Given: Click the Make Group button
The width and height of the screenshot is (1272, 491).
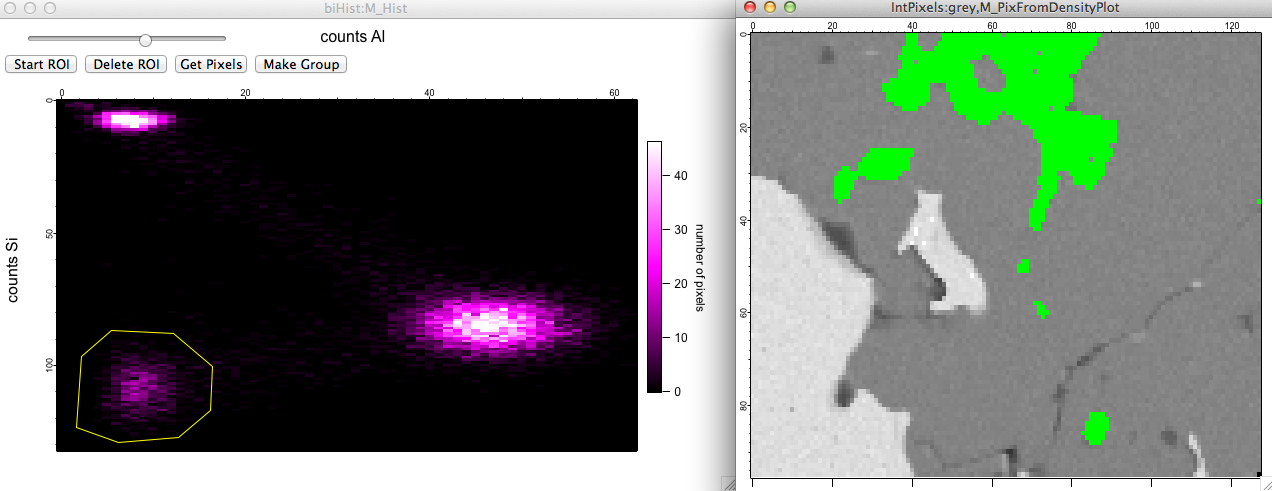Looking at the screenshot, I should (x=301, y=64).
